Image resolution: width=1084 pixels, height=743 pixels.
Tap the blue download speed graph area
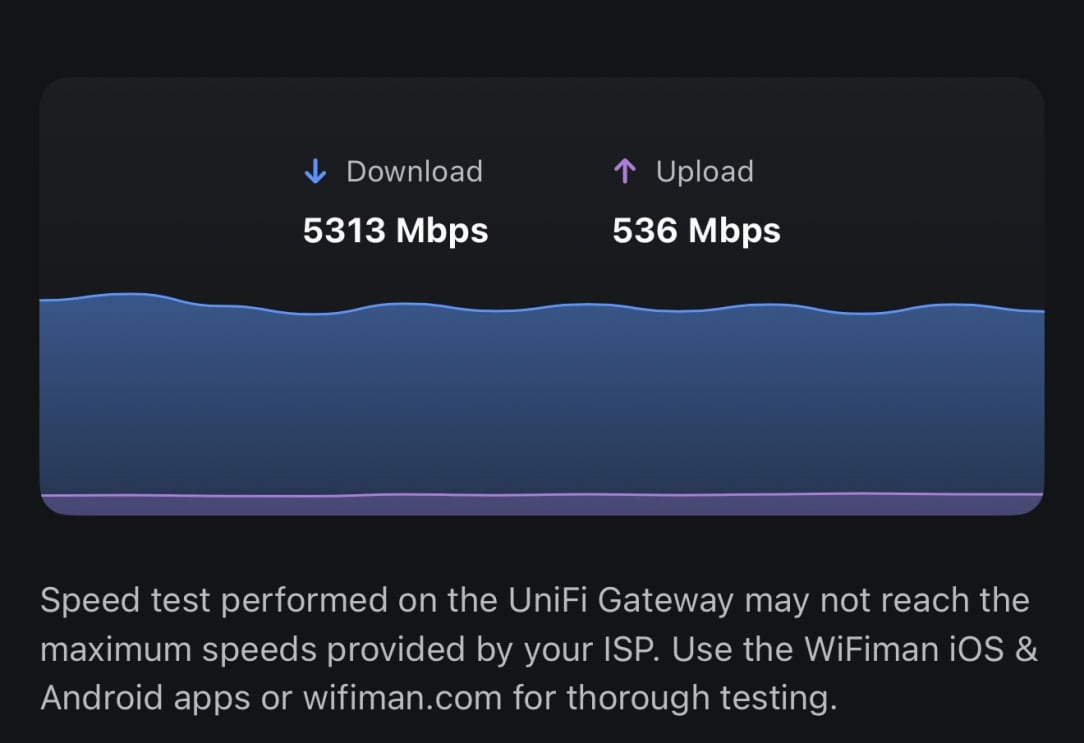[x=540, y=400]
